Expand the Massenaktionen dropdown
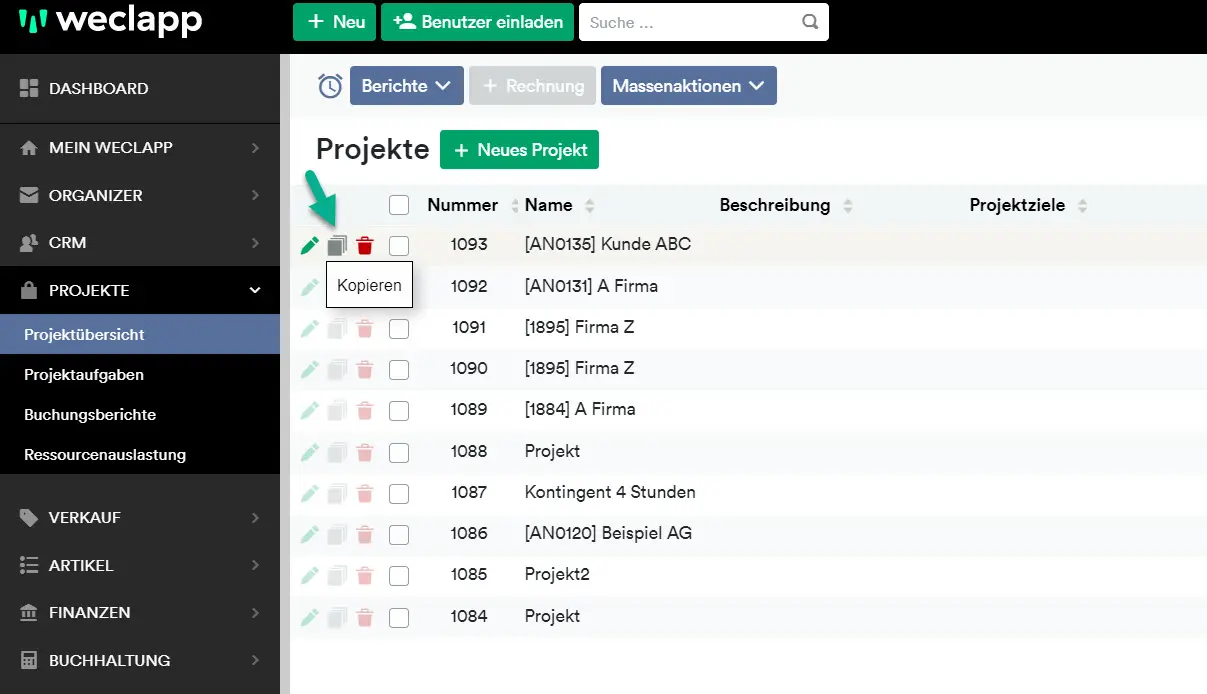 click(x=688, y=86)
